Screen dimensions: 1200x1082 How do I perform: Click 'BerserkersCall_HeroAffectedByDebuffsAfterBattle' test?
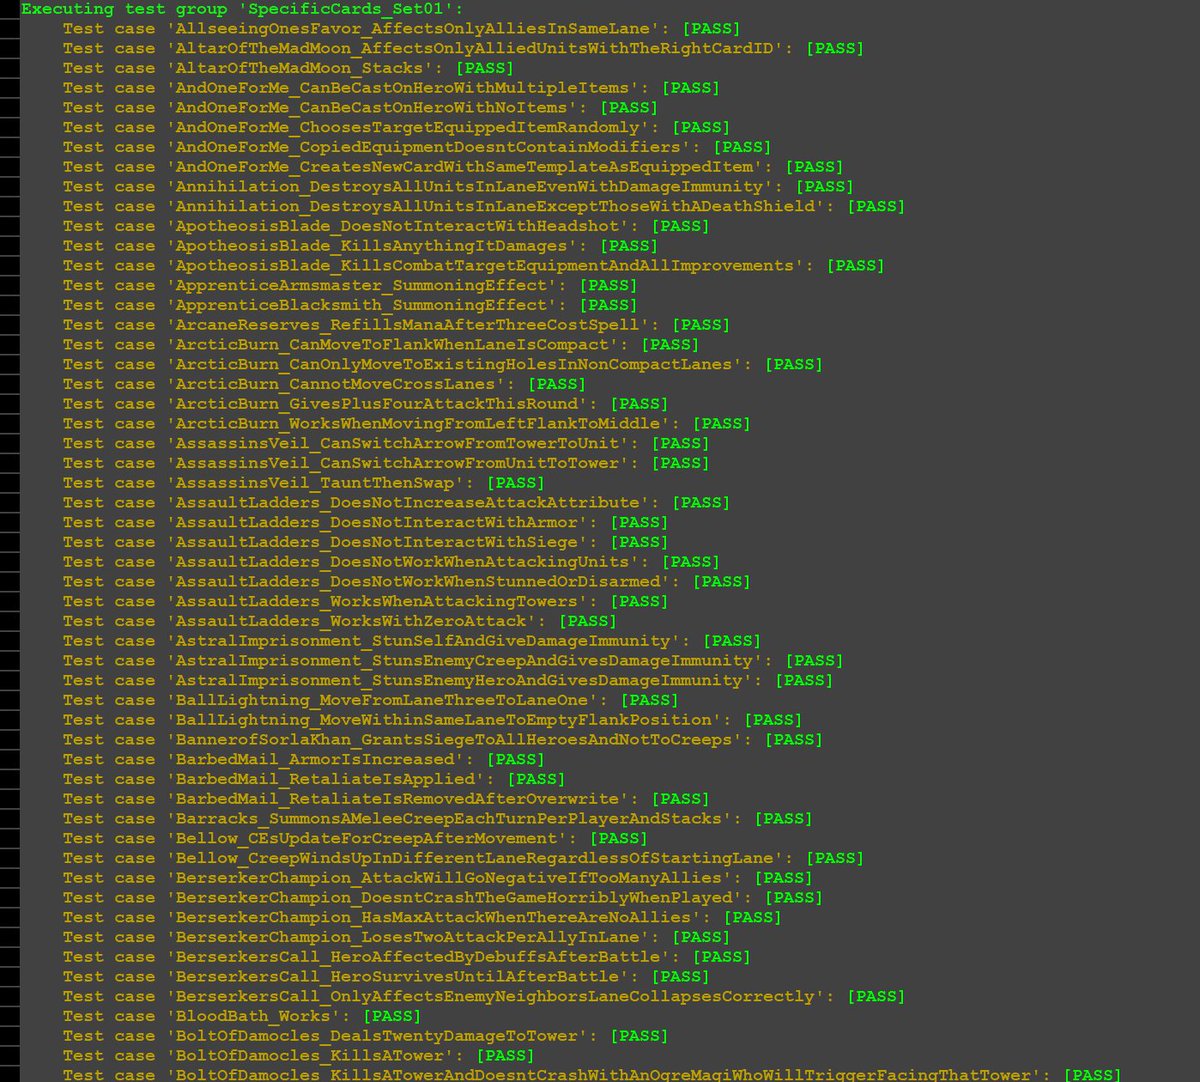point(407,957)
